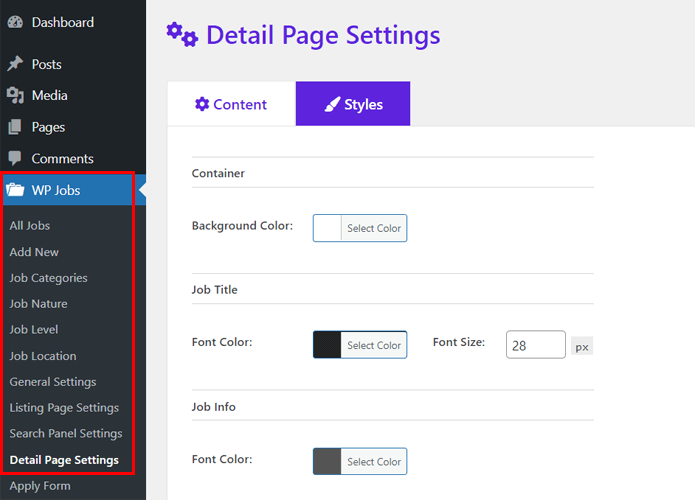The height and width of the screenshot is (500, 695).
Task: Click the Job Title section heading
Action: (x=215, y=290)
